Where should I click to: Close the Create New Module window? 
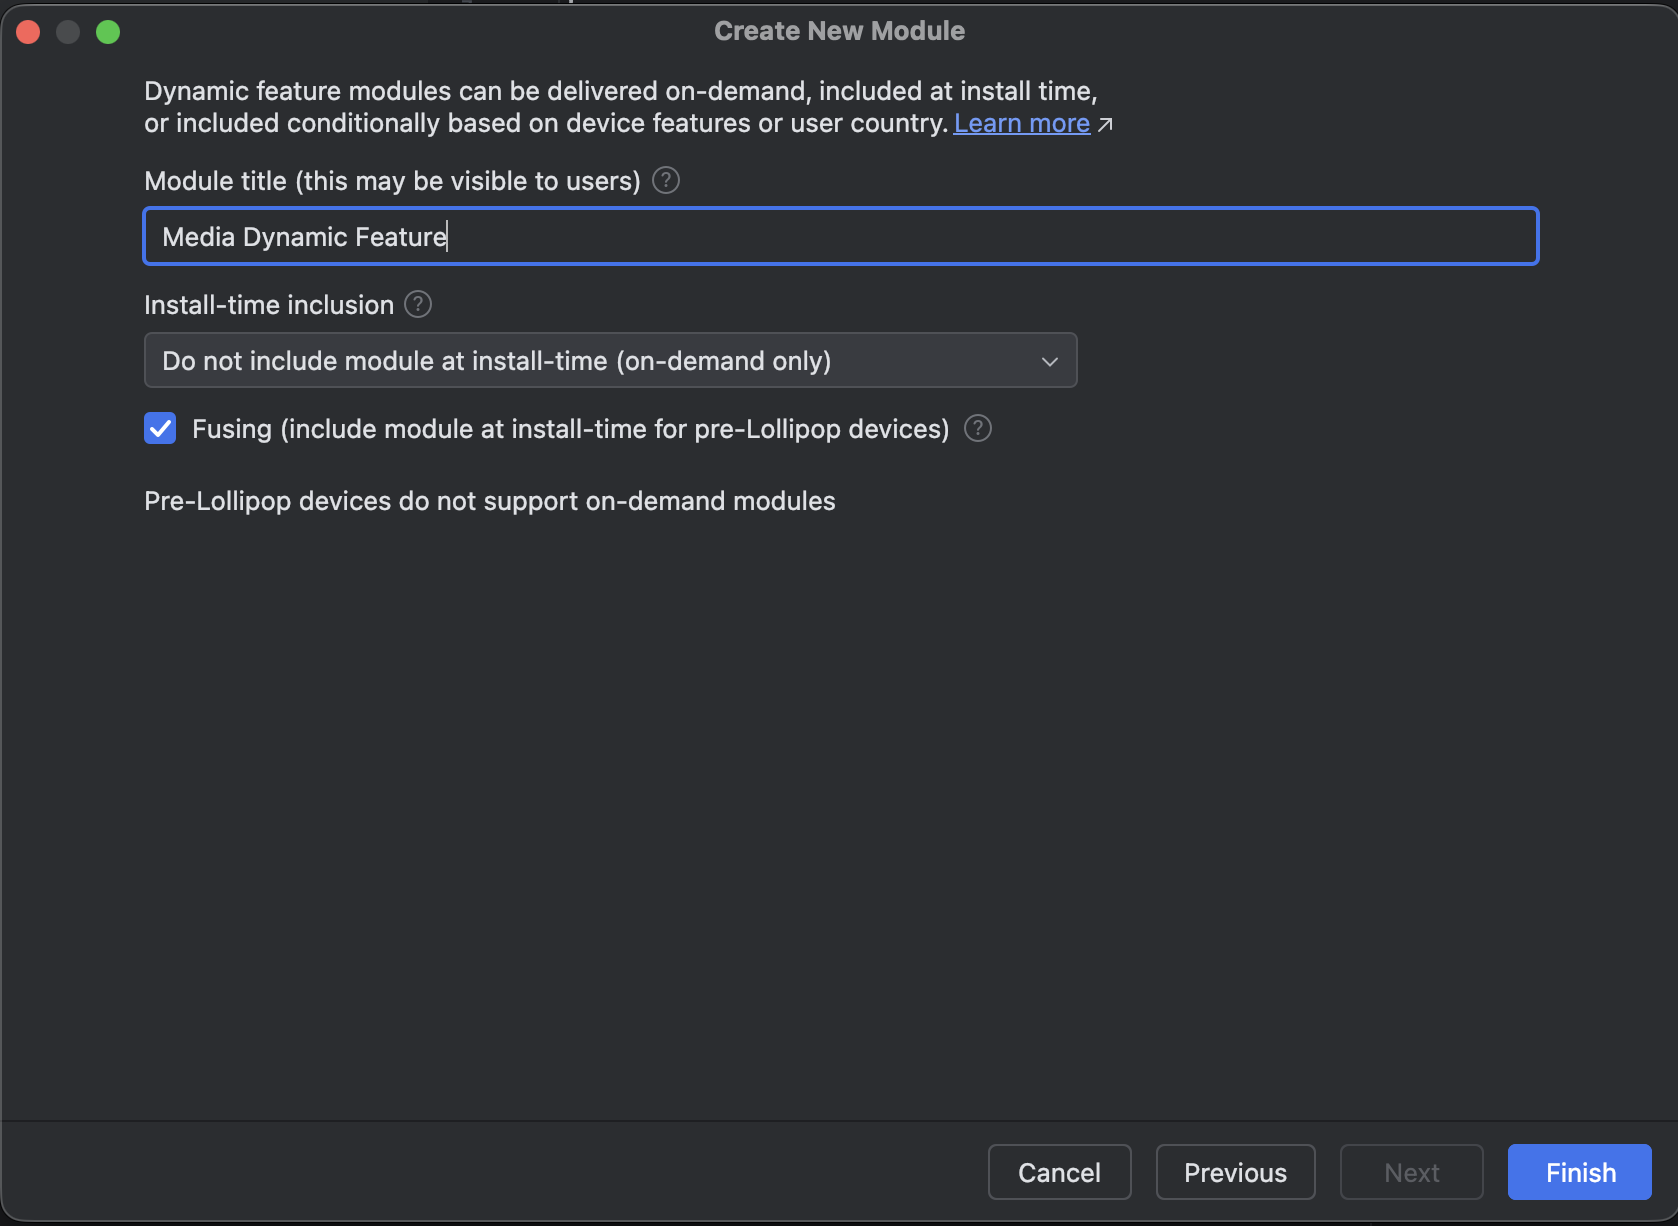pos(28,32)
